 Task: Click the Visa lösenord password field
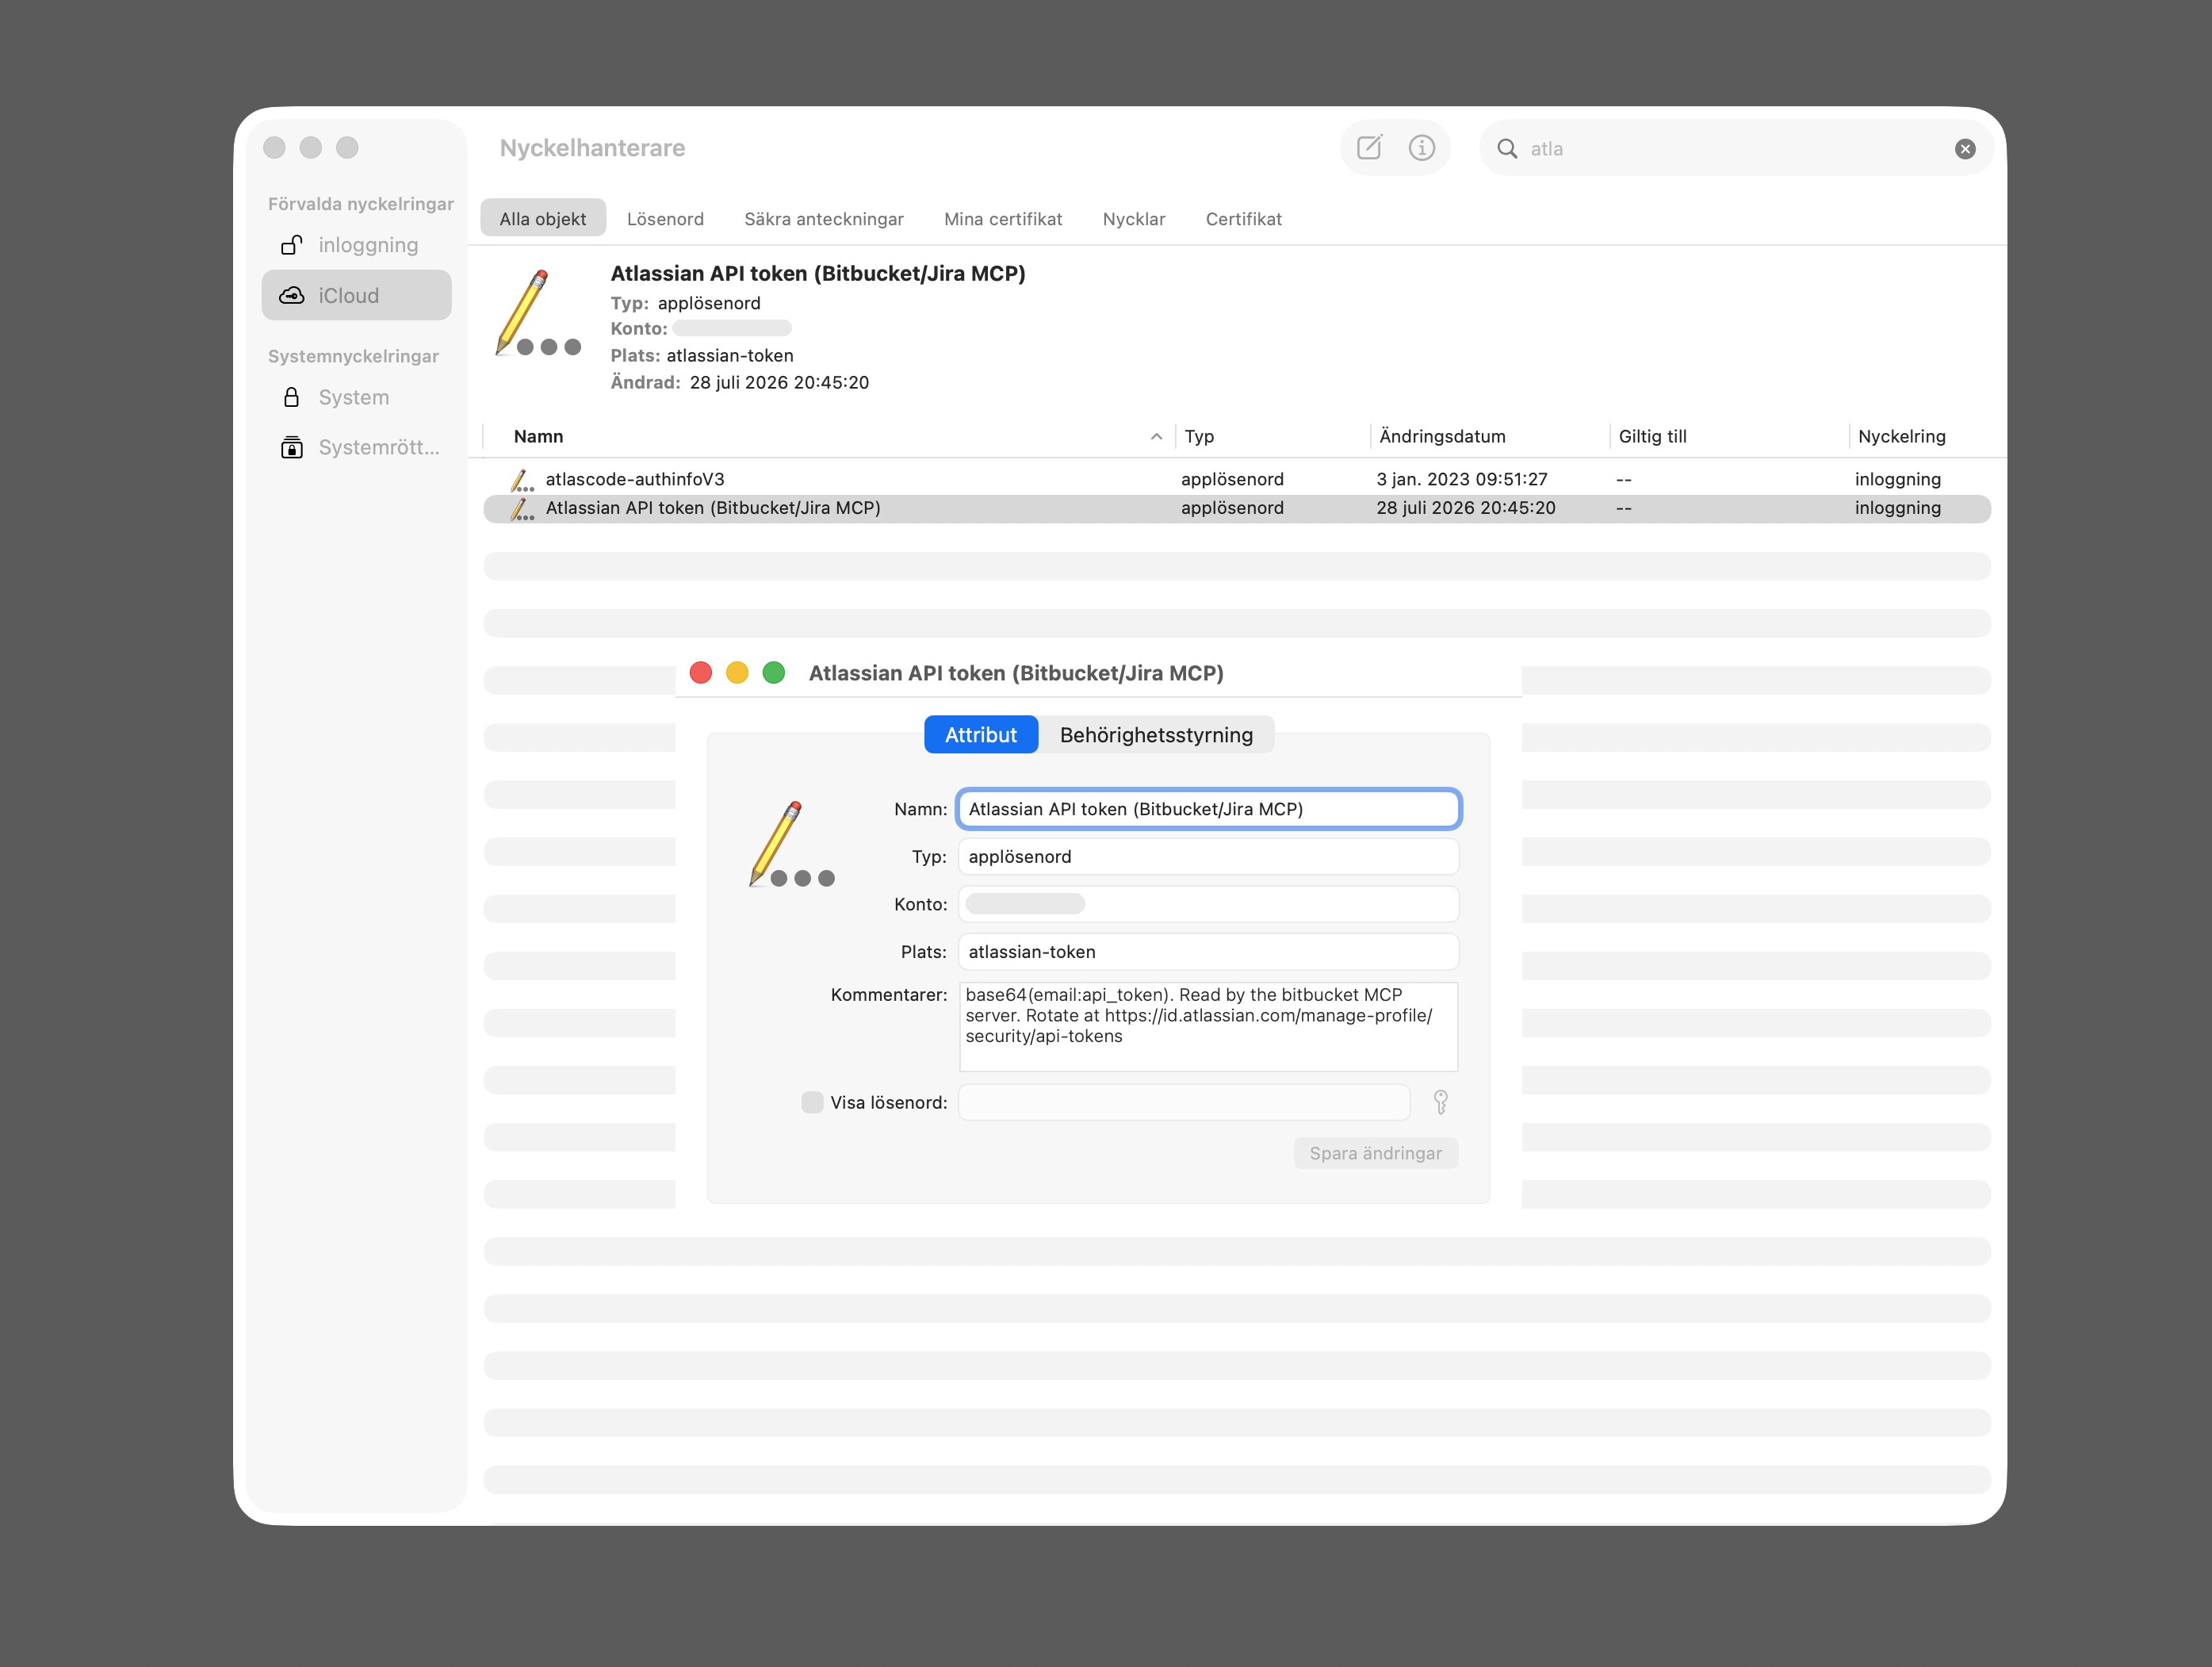pos(1184,1102)
